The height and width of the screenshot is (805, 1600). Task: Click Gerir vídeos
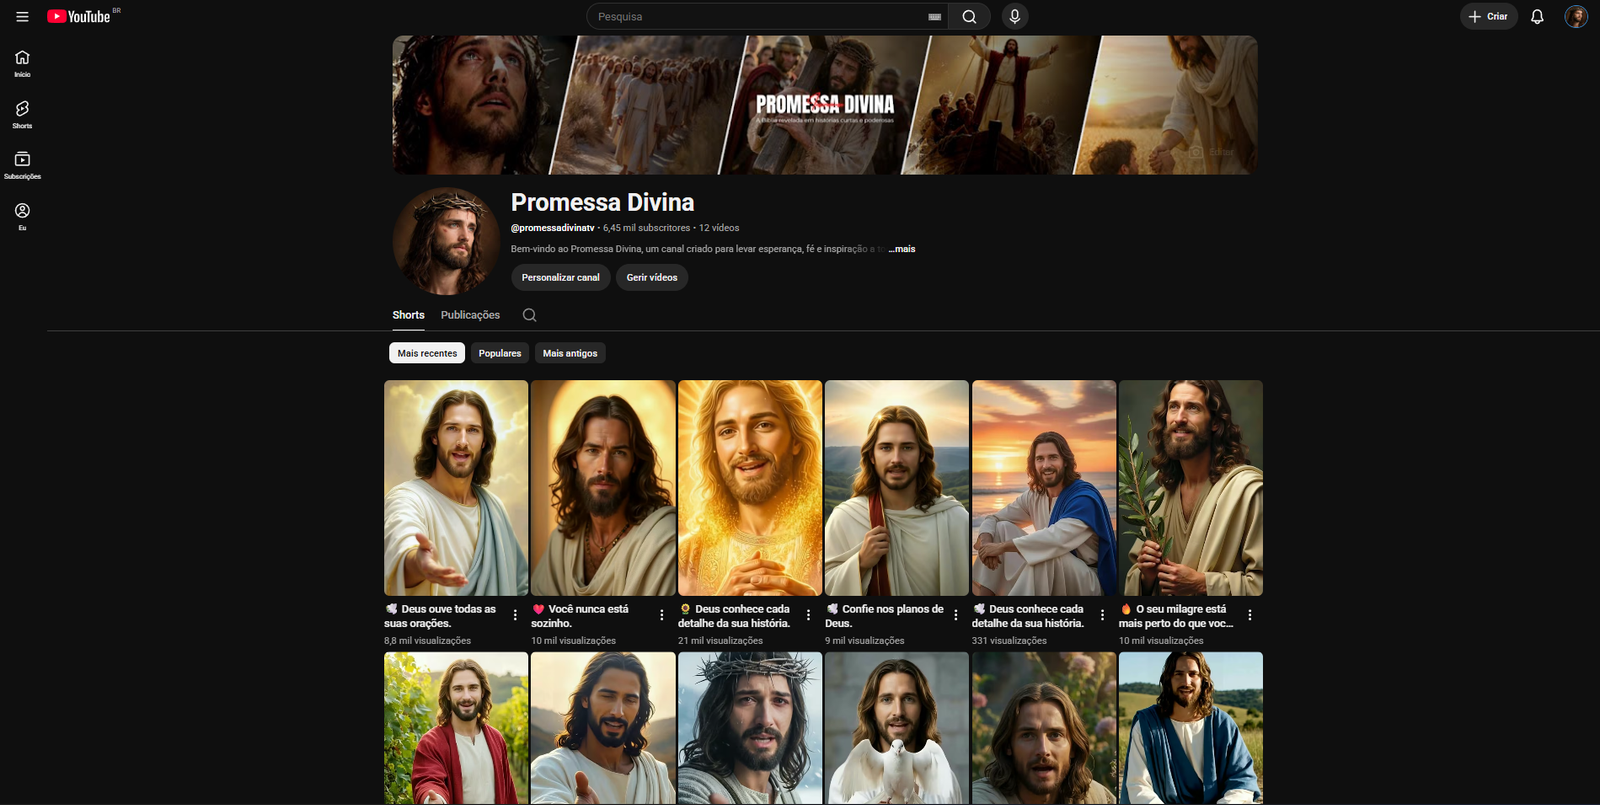(x=652, y=278)
